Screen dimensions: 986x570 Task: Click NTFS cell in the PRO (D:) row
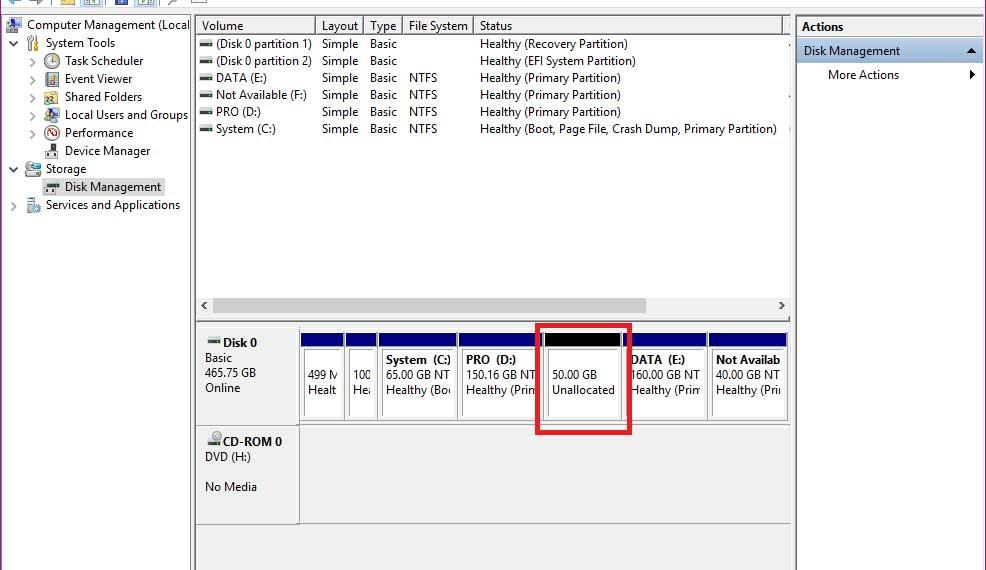tap(423, 112)
